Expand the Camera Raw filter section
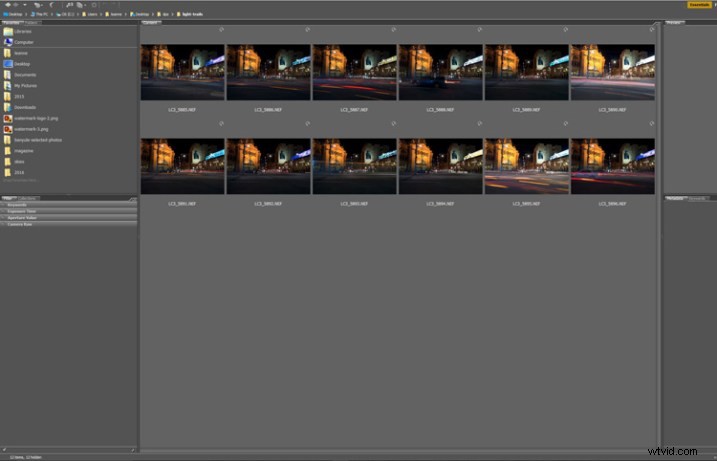The image size is (717, 461). (69, 224)
